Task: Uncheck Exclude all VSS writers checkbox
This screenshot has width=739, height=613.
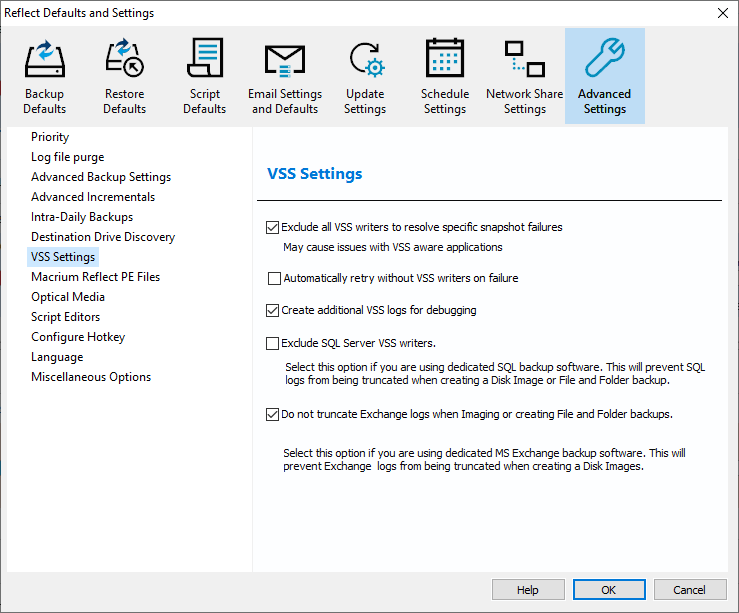Action: [x=273, y=227]
